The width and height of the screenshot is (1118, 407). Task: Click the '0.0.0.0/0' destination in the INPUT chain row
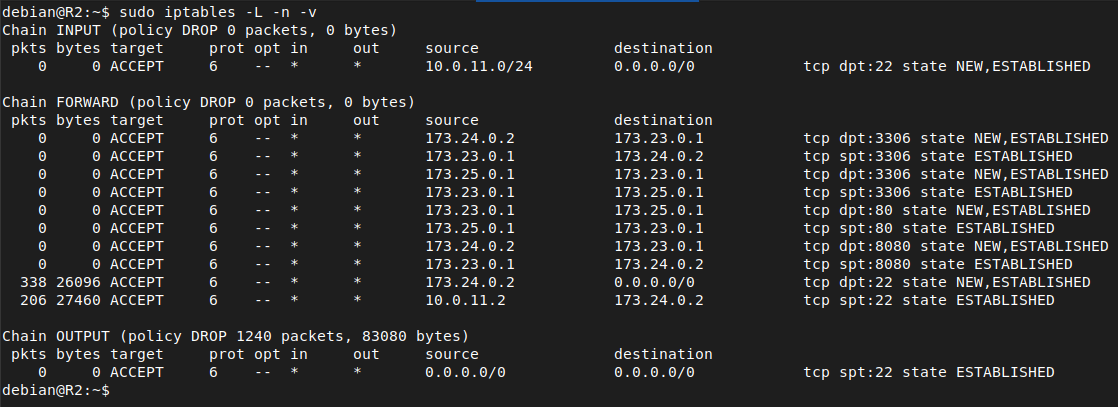coord(655,66)
